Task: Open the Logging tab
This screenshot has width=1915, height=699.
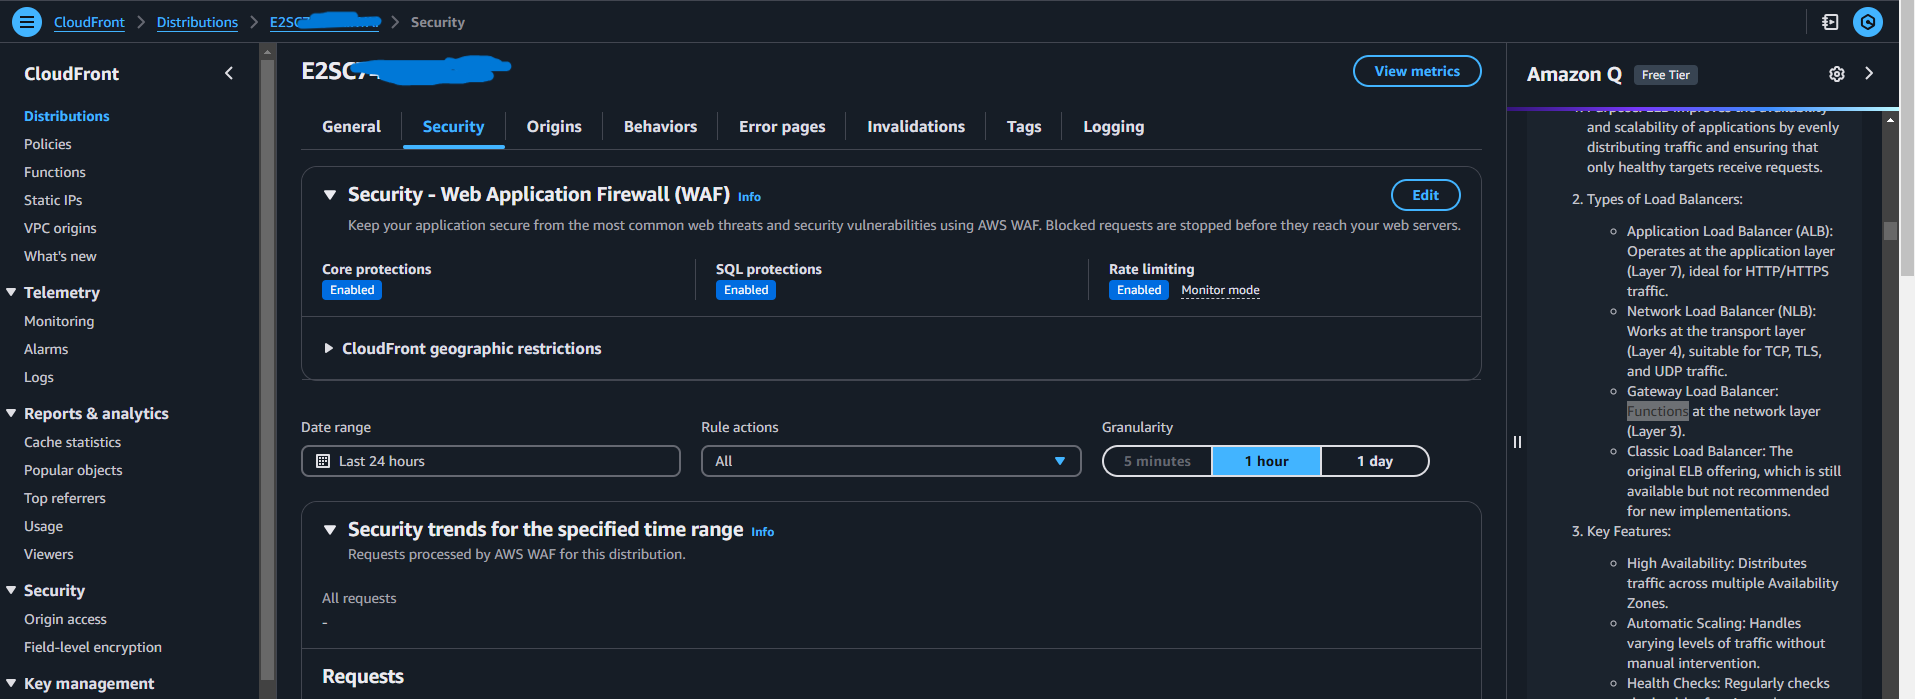Action: (1113, 127)
